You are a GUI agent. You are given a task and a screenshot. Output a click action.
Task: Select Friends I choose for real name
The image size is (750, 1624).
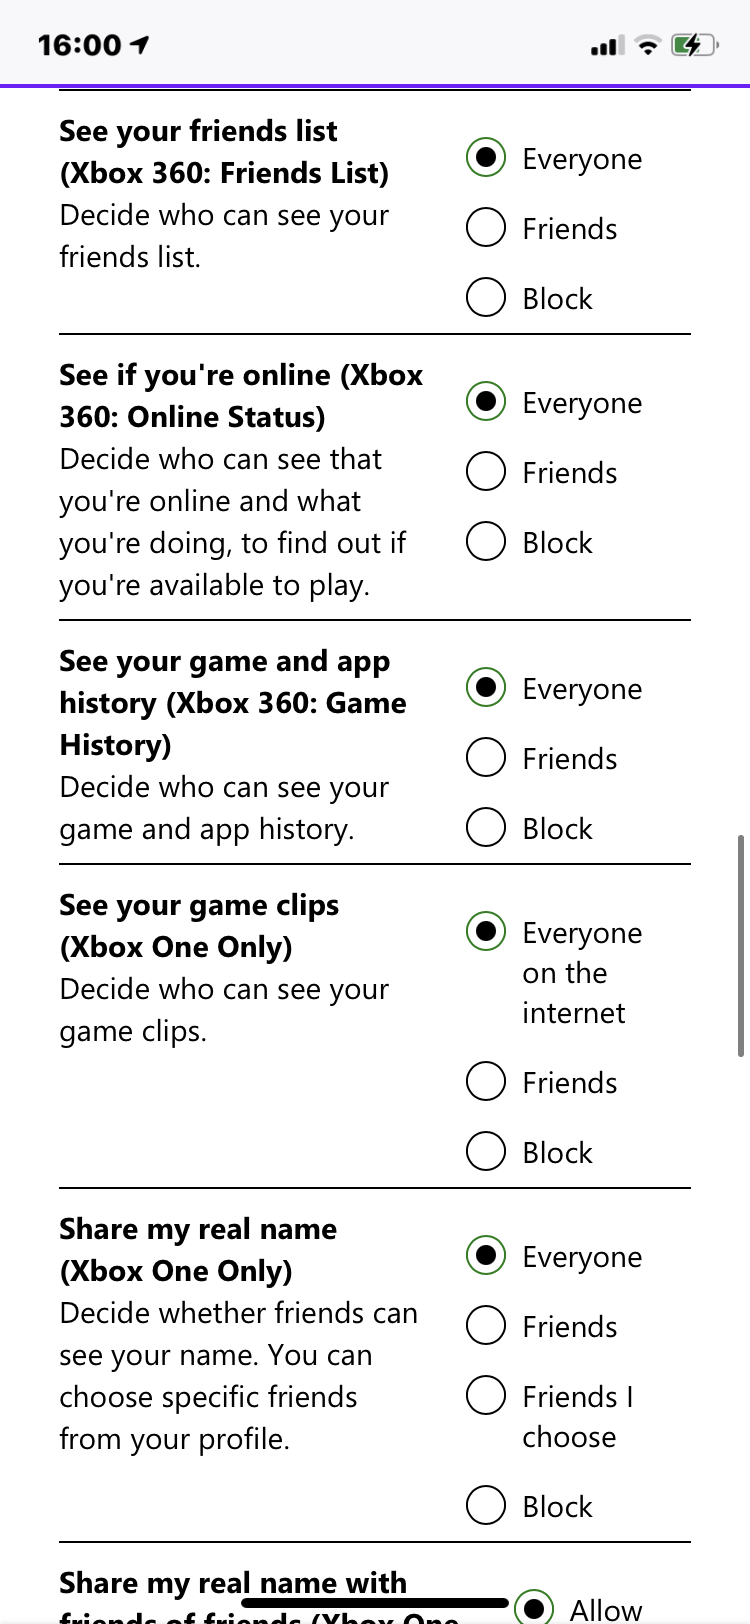click(x=486, y=1396)
